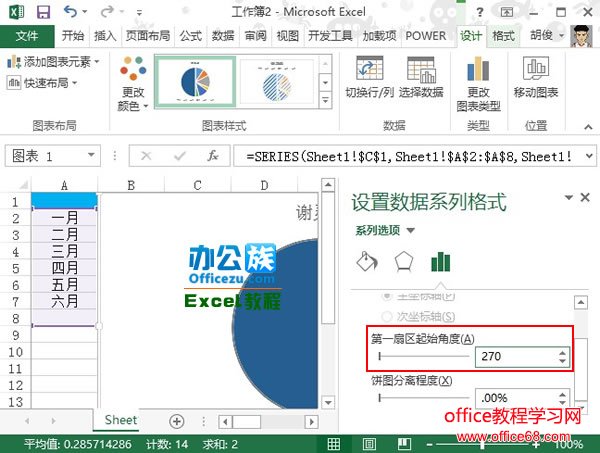Open task pane options arrow next to close
The height and width of the screenshot is (453, 600).
click(x=569, y=197)
